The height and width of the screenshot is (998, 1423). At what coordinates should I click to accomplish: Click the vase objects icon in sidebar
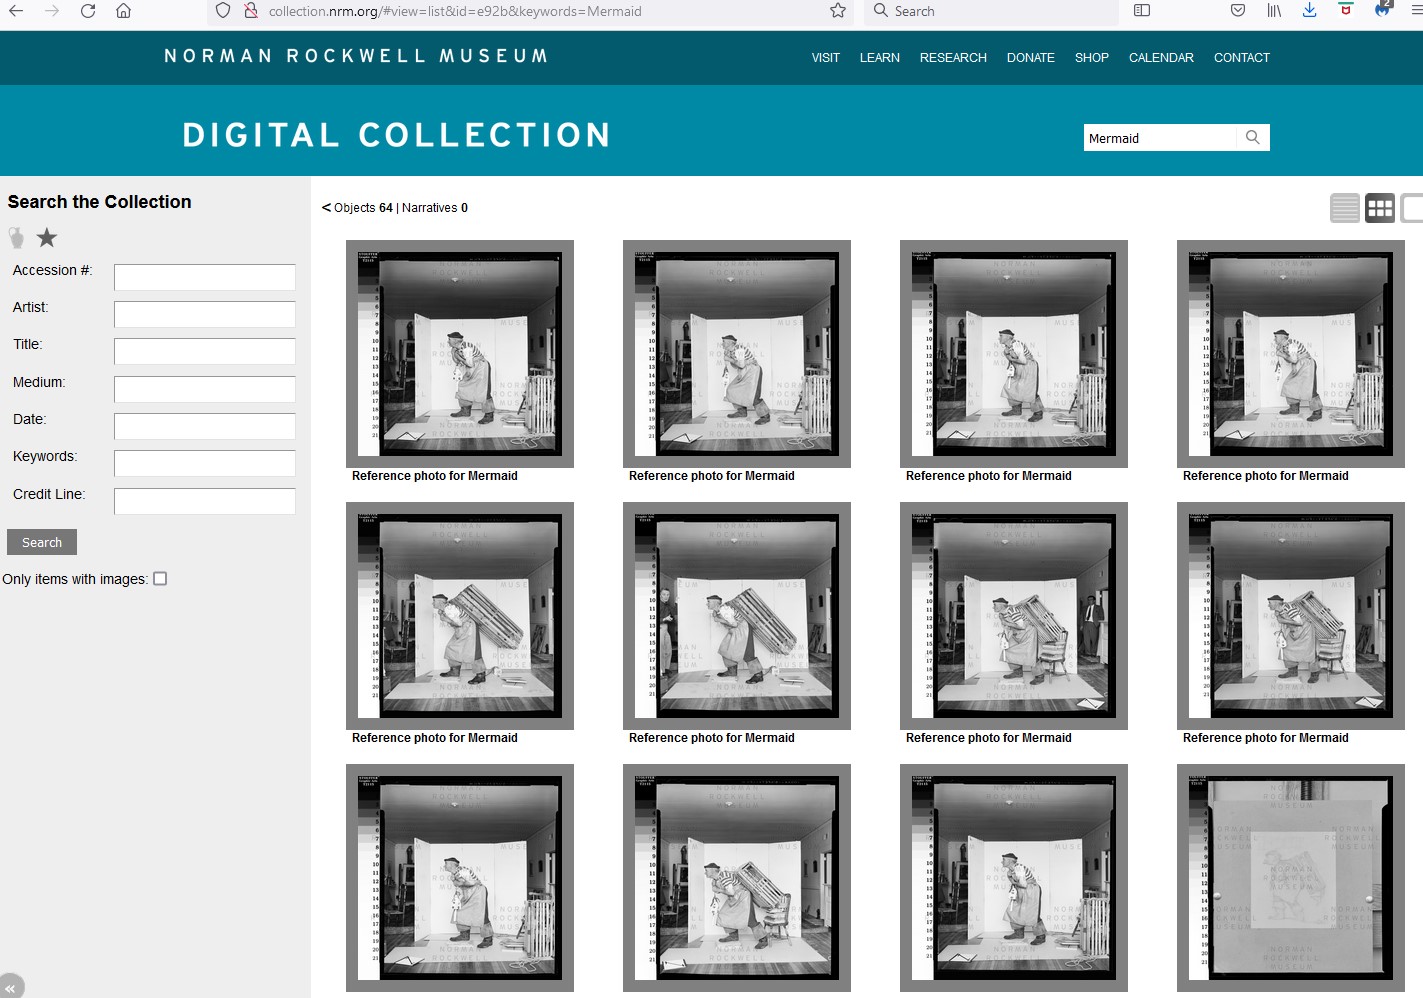(16, 238)
